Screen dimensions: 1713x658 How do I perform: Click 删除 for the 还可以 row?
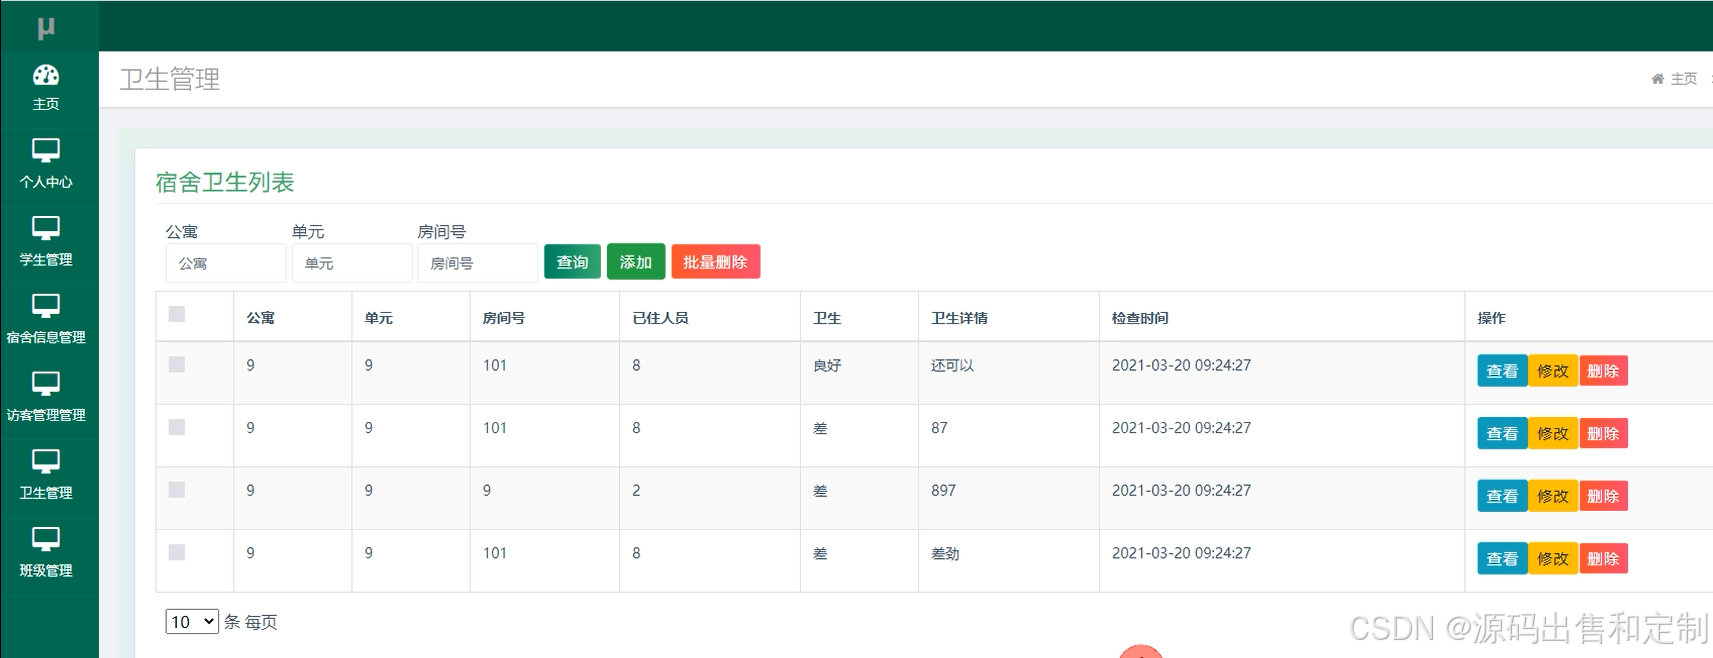(x=1603, y=371)
